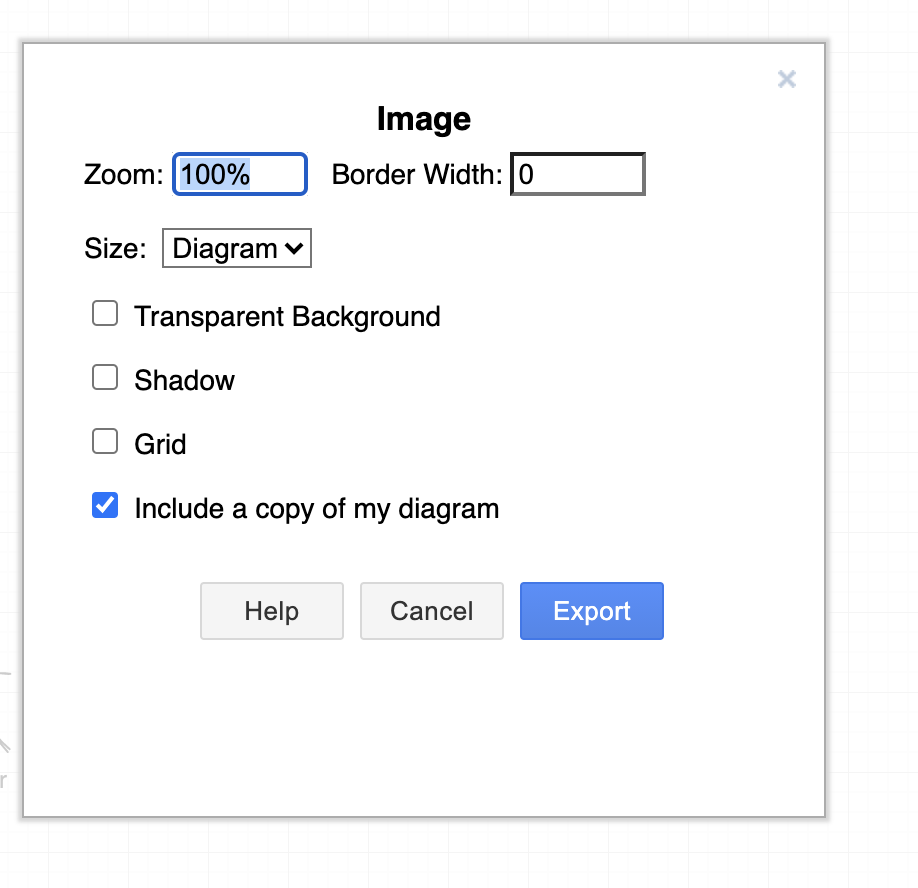Click the Grid option label
The image size is (918, 888).
click(x=159, y=443)
